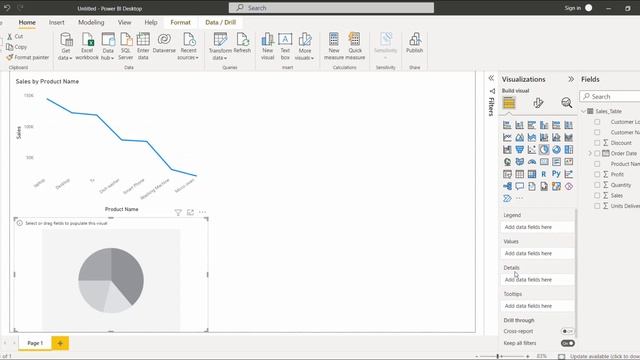This screenshot has height=360, width=640.
Task: Click the Values 'Add data fields here' well
Action: point(537,253)
